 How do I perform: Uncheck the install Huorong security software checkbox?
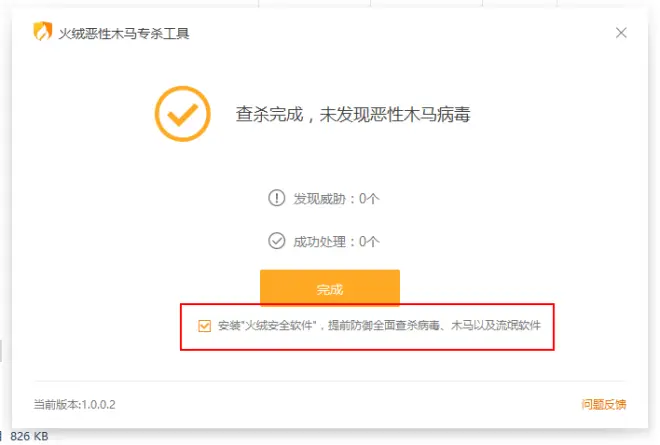coord(205,326)
